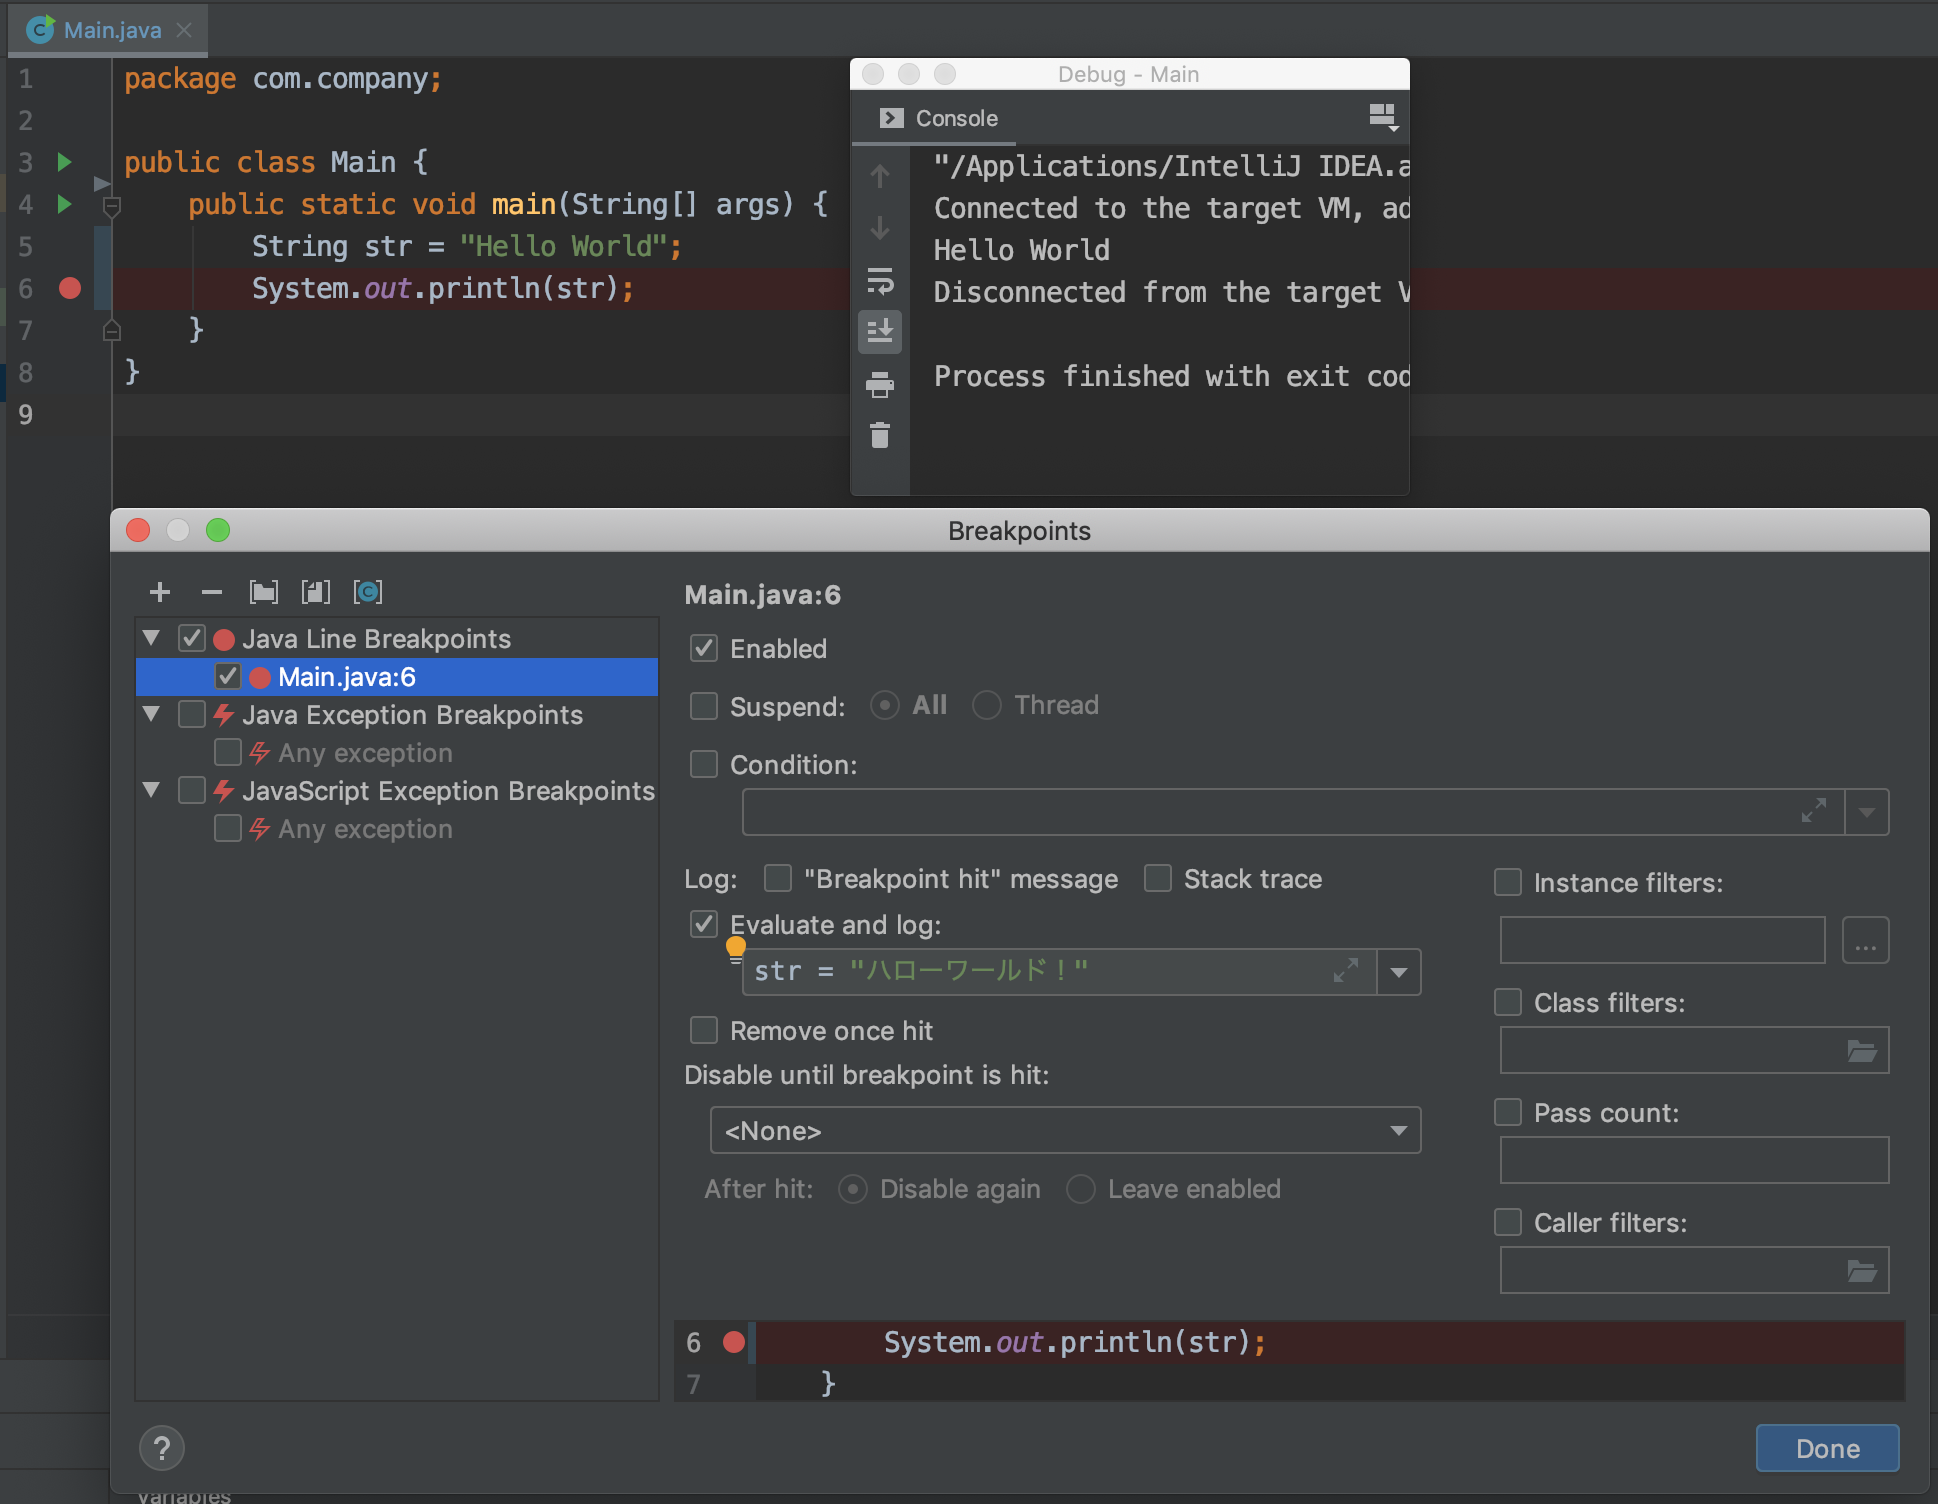Collapse the method fold marker on line 4
The image size is (1938, 1504).
[112, 207]
